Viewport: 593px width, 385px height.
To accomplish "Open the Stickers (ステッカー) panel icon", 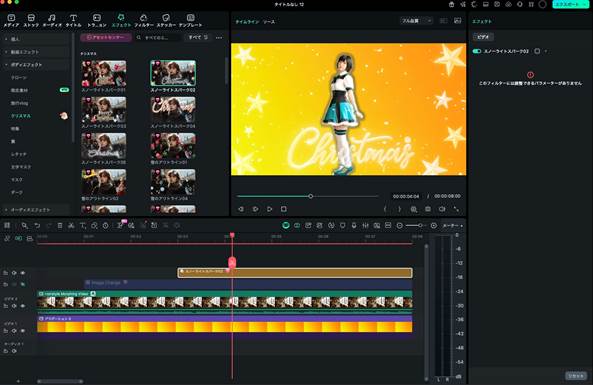I will pyautogui.click(x=166, y=20).
